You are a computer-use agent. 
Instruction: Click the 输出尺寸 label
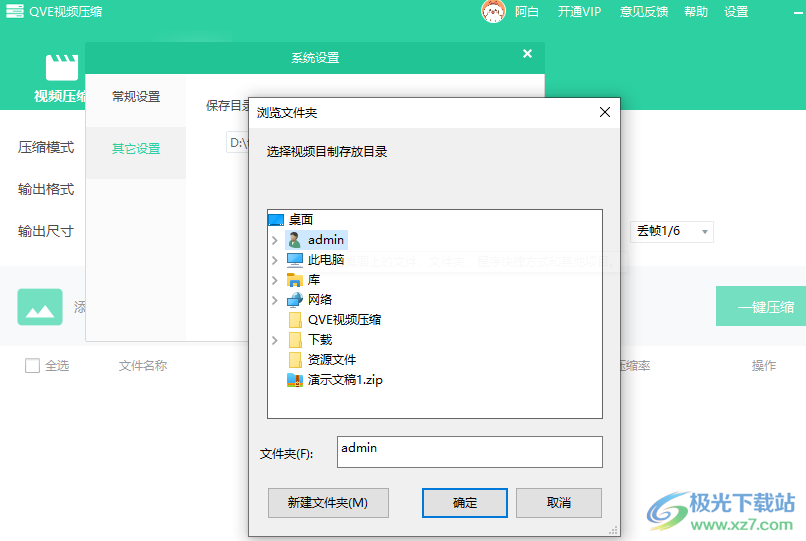(46, 231)
